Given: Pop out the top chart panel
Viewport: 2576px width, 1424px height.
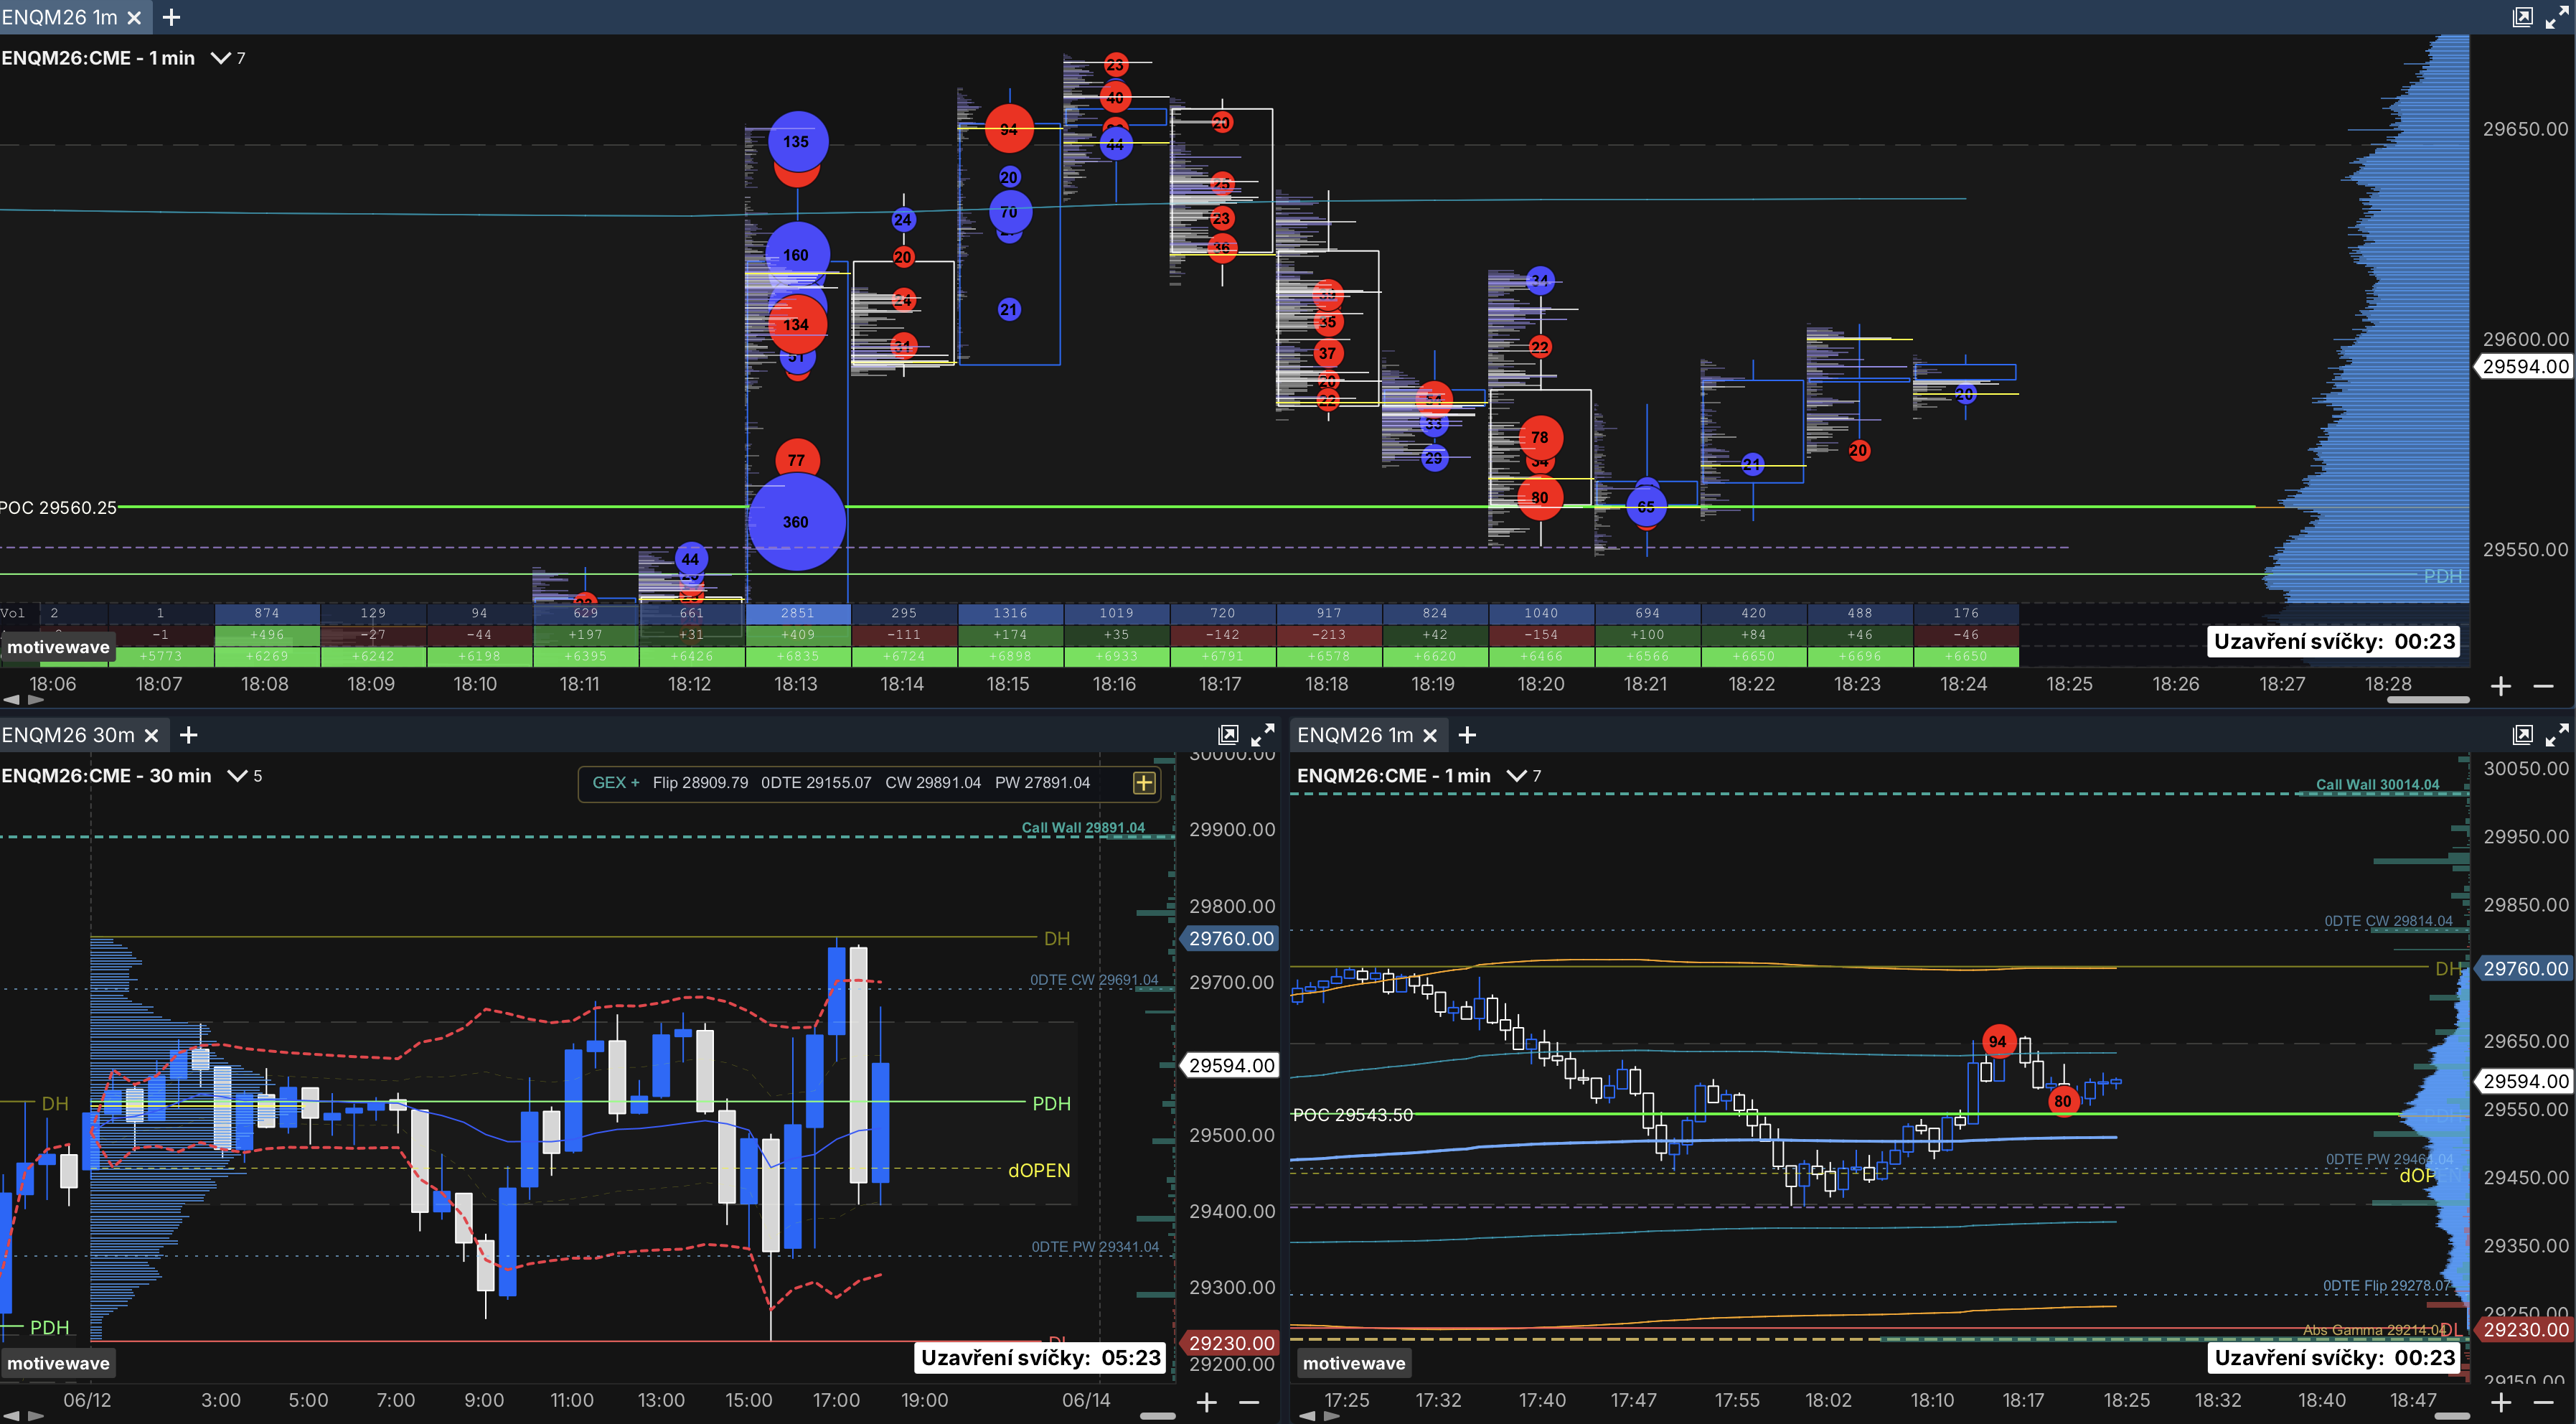Looking at the screenshot, I should [2523, 17].
